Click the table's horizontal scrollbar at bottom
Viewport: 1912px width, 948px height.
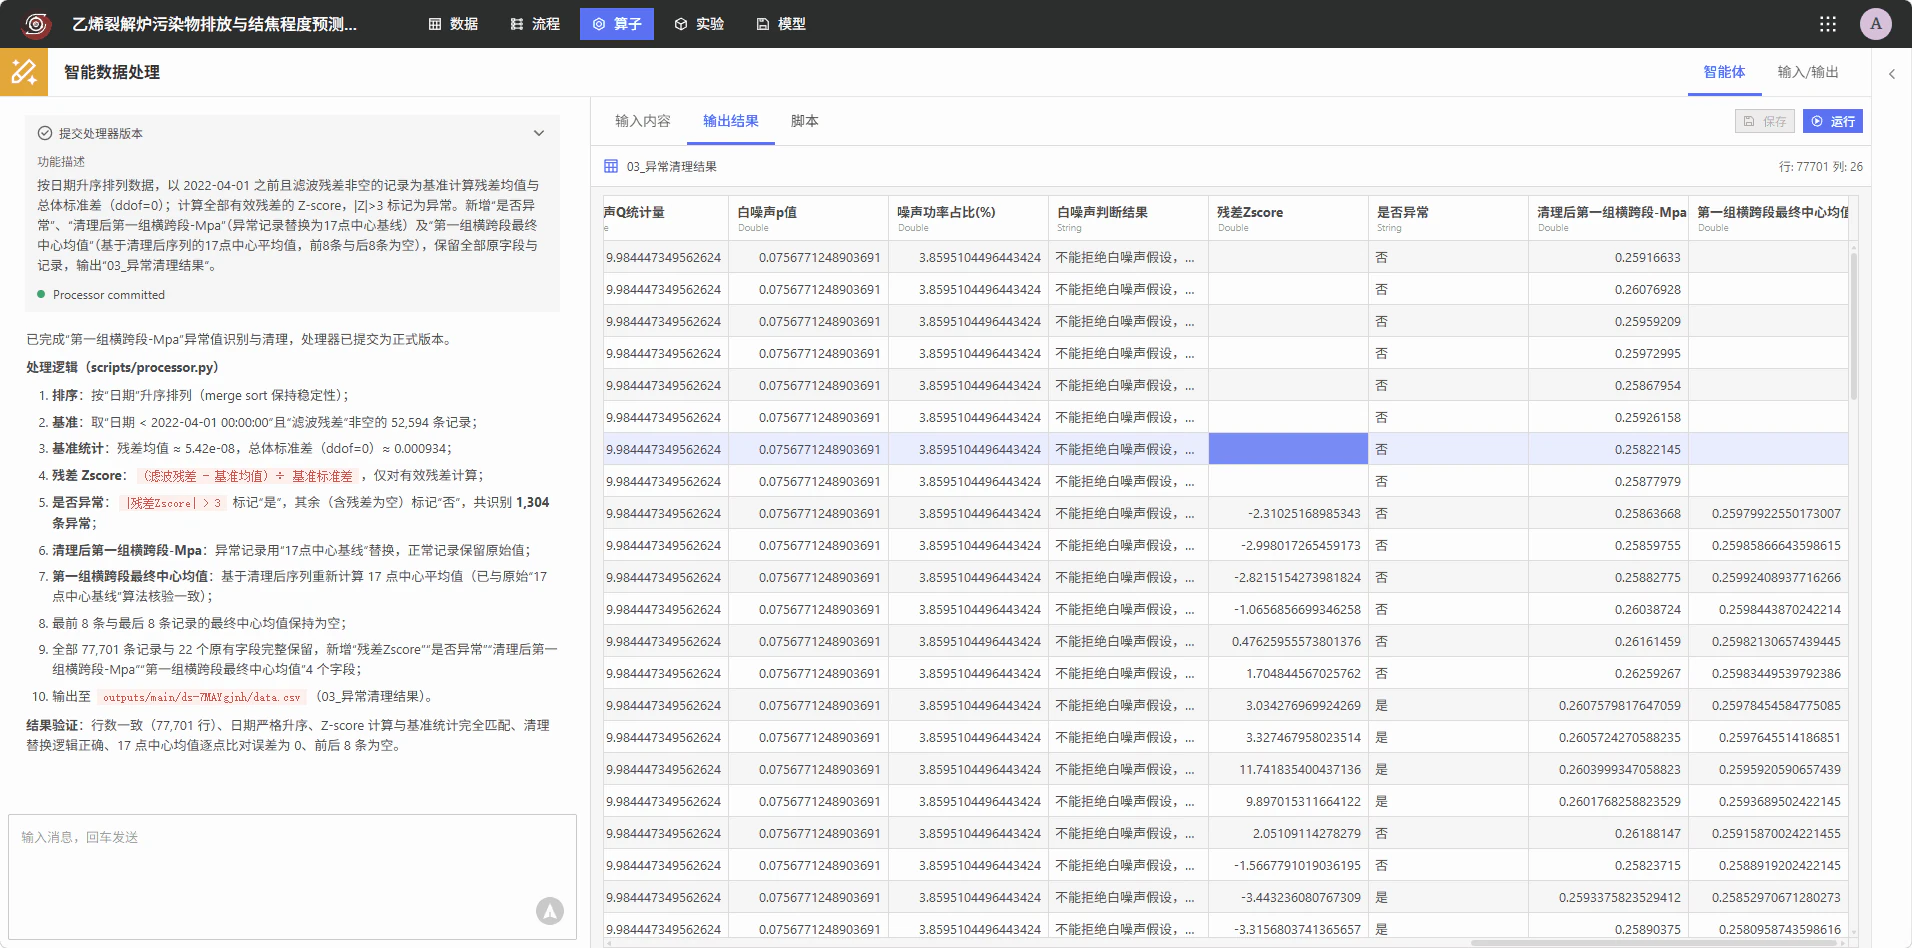[x=1655, y=942]
